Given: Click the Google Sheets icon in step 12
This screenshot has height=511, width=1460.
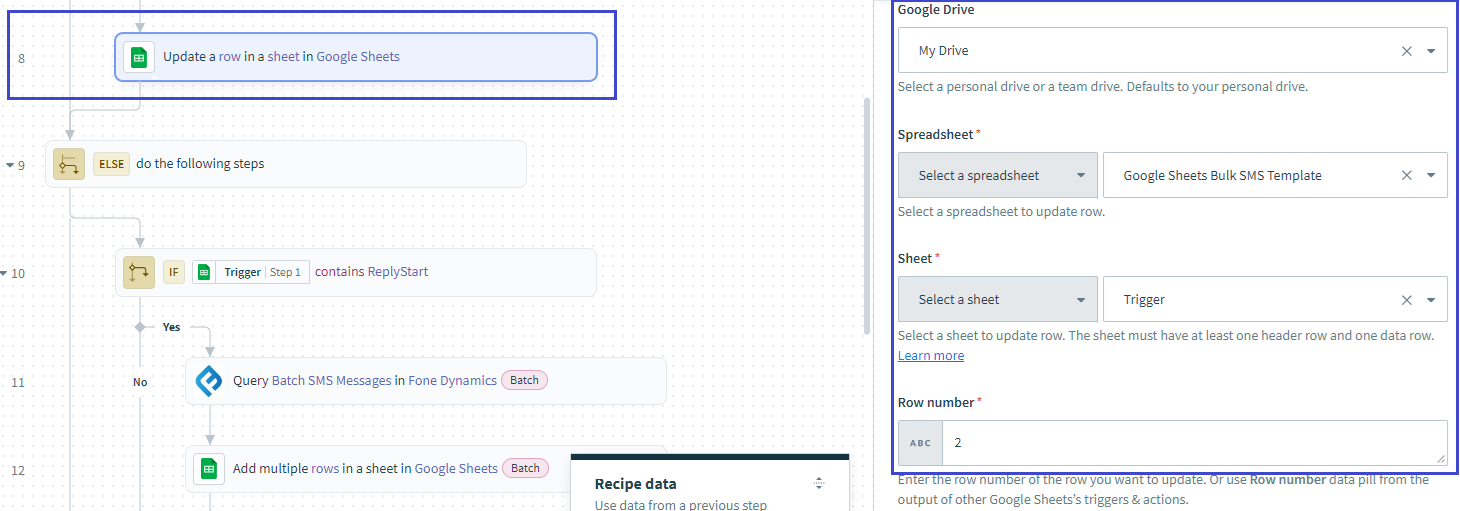Looking at the screenshot, I should [x=209, y=468].
